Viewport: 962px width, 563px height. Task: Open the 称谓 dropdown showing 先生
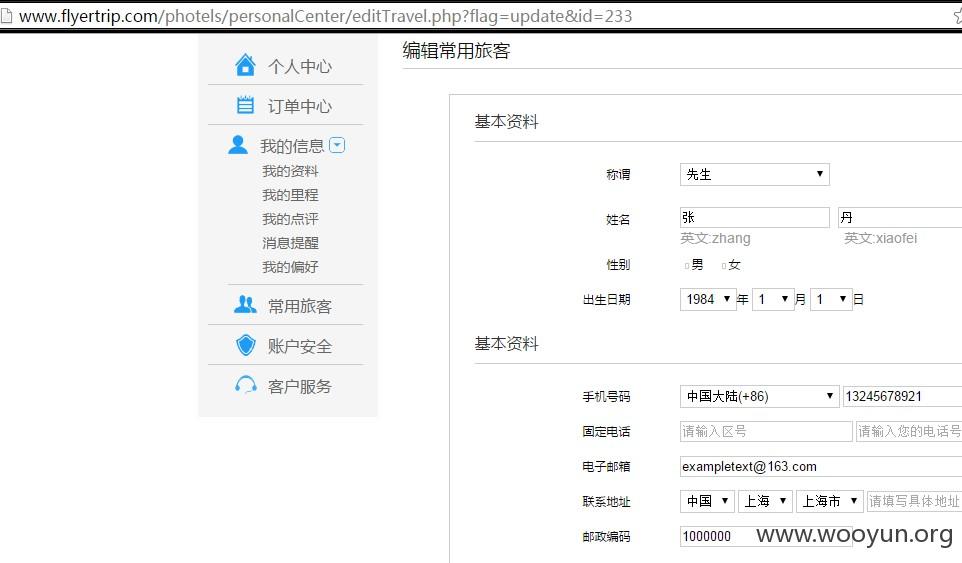click(x=755, y=174)
